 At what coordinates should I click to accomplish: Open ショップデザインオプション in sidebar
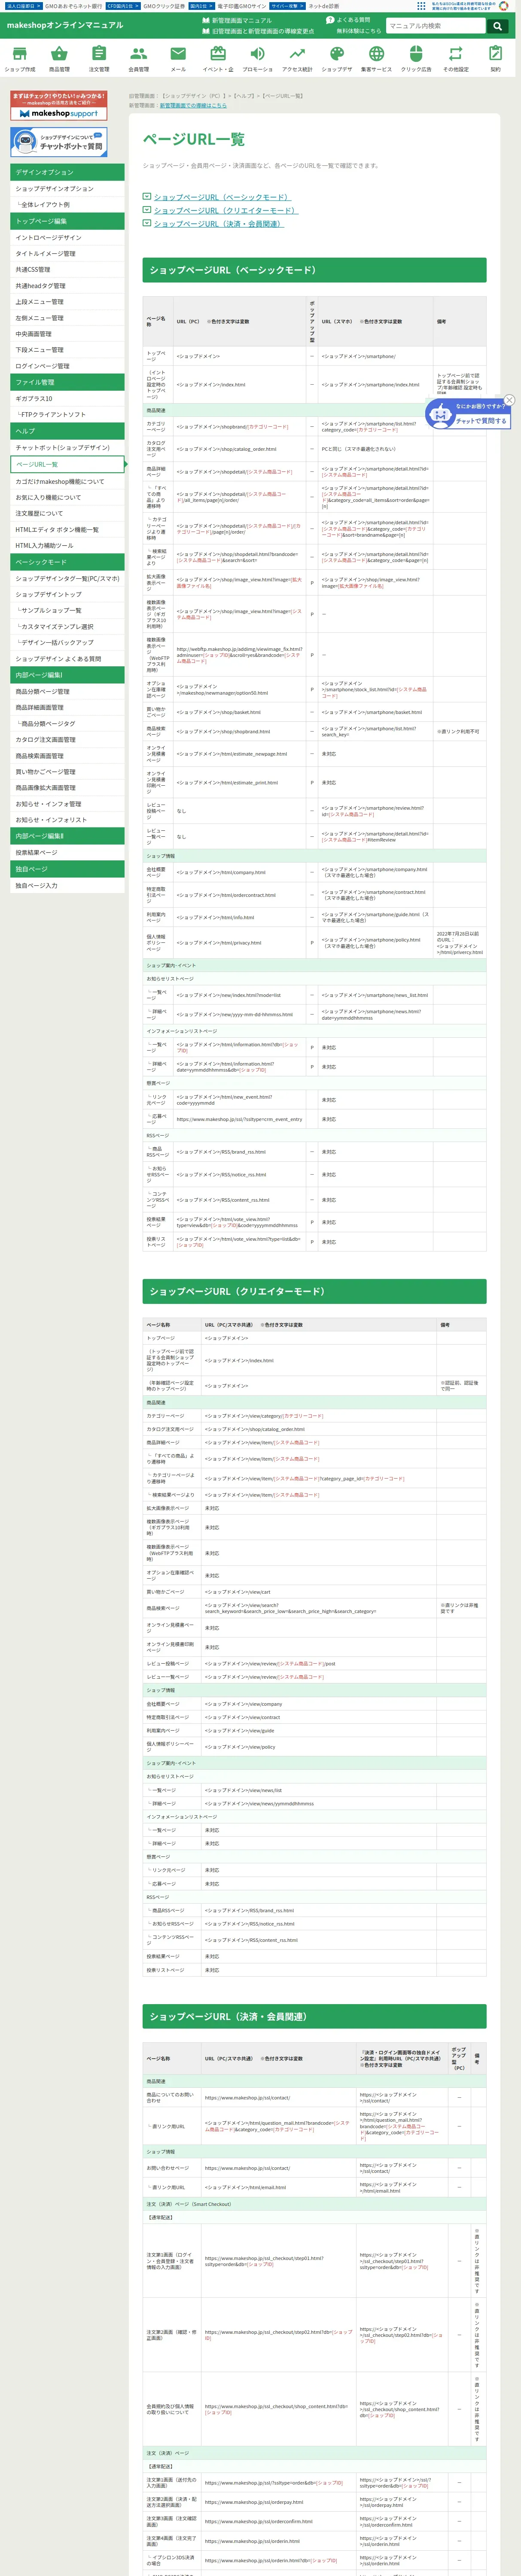point(67,188)
